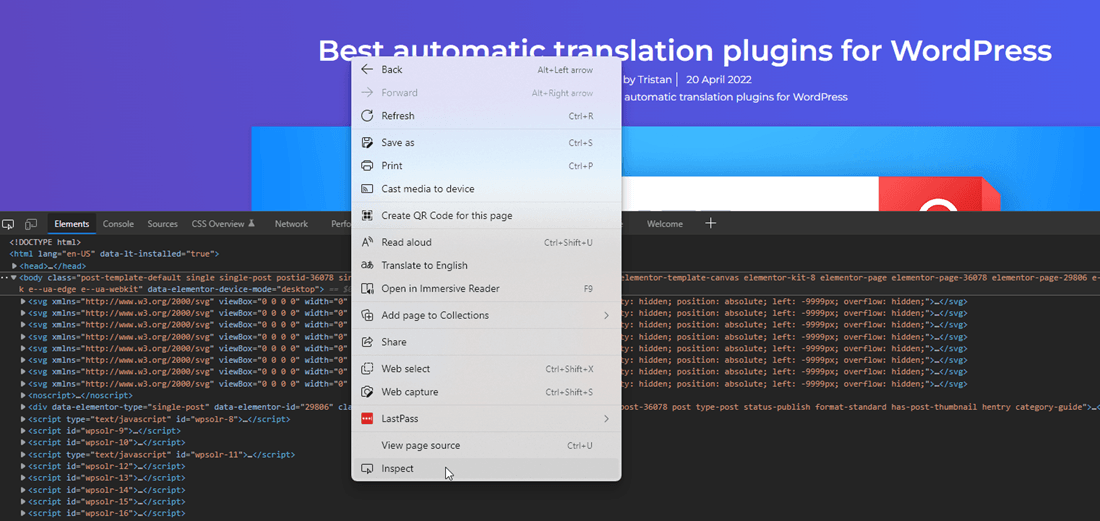Viewport: 1100px width, 521px height.
Task: Select the script id wpsolr-14 row text
Action: (107, 490)
